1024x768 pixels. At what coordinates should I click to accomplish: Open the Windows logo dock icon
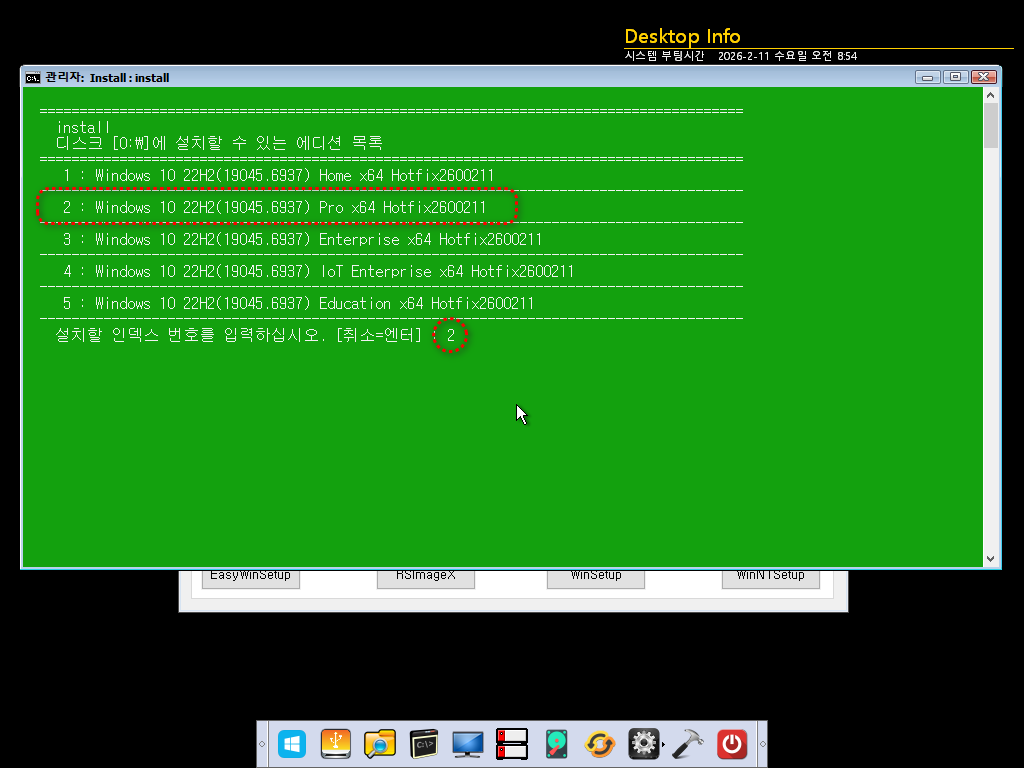tap(292, 744)
